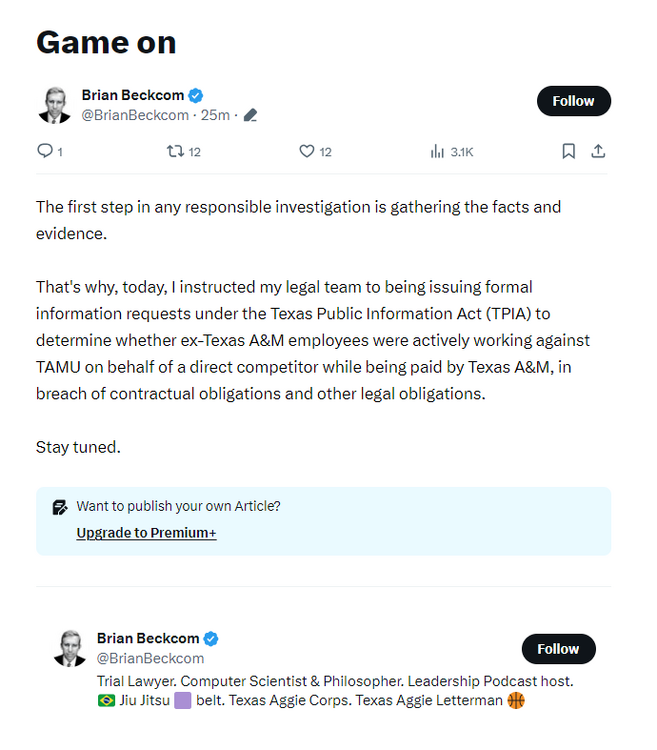
Task: Click @BrianBeckcom handle in bio card
Action: pos(150,658)
